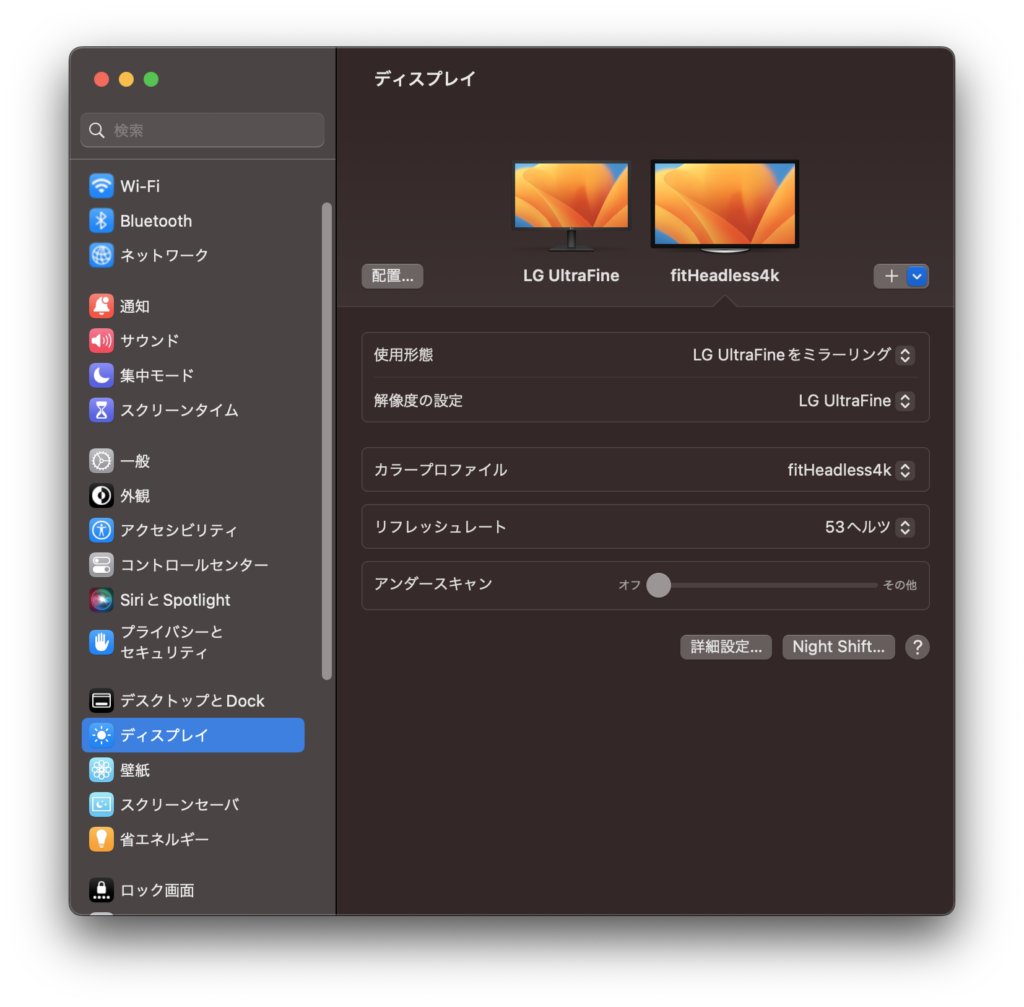The width and height of the screenshot is (1024, 1007).
Task: Expand the 解像度の設定 popup menu
Action: 904,401
